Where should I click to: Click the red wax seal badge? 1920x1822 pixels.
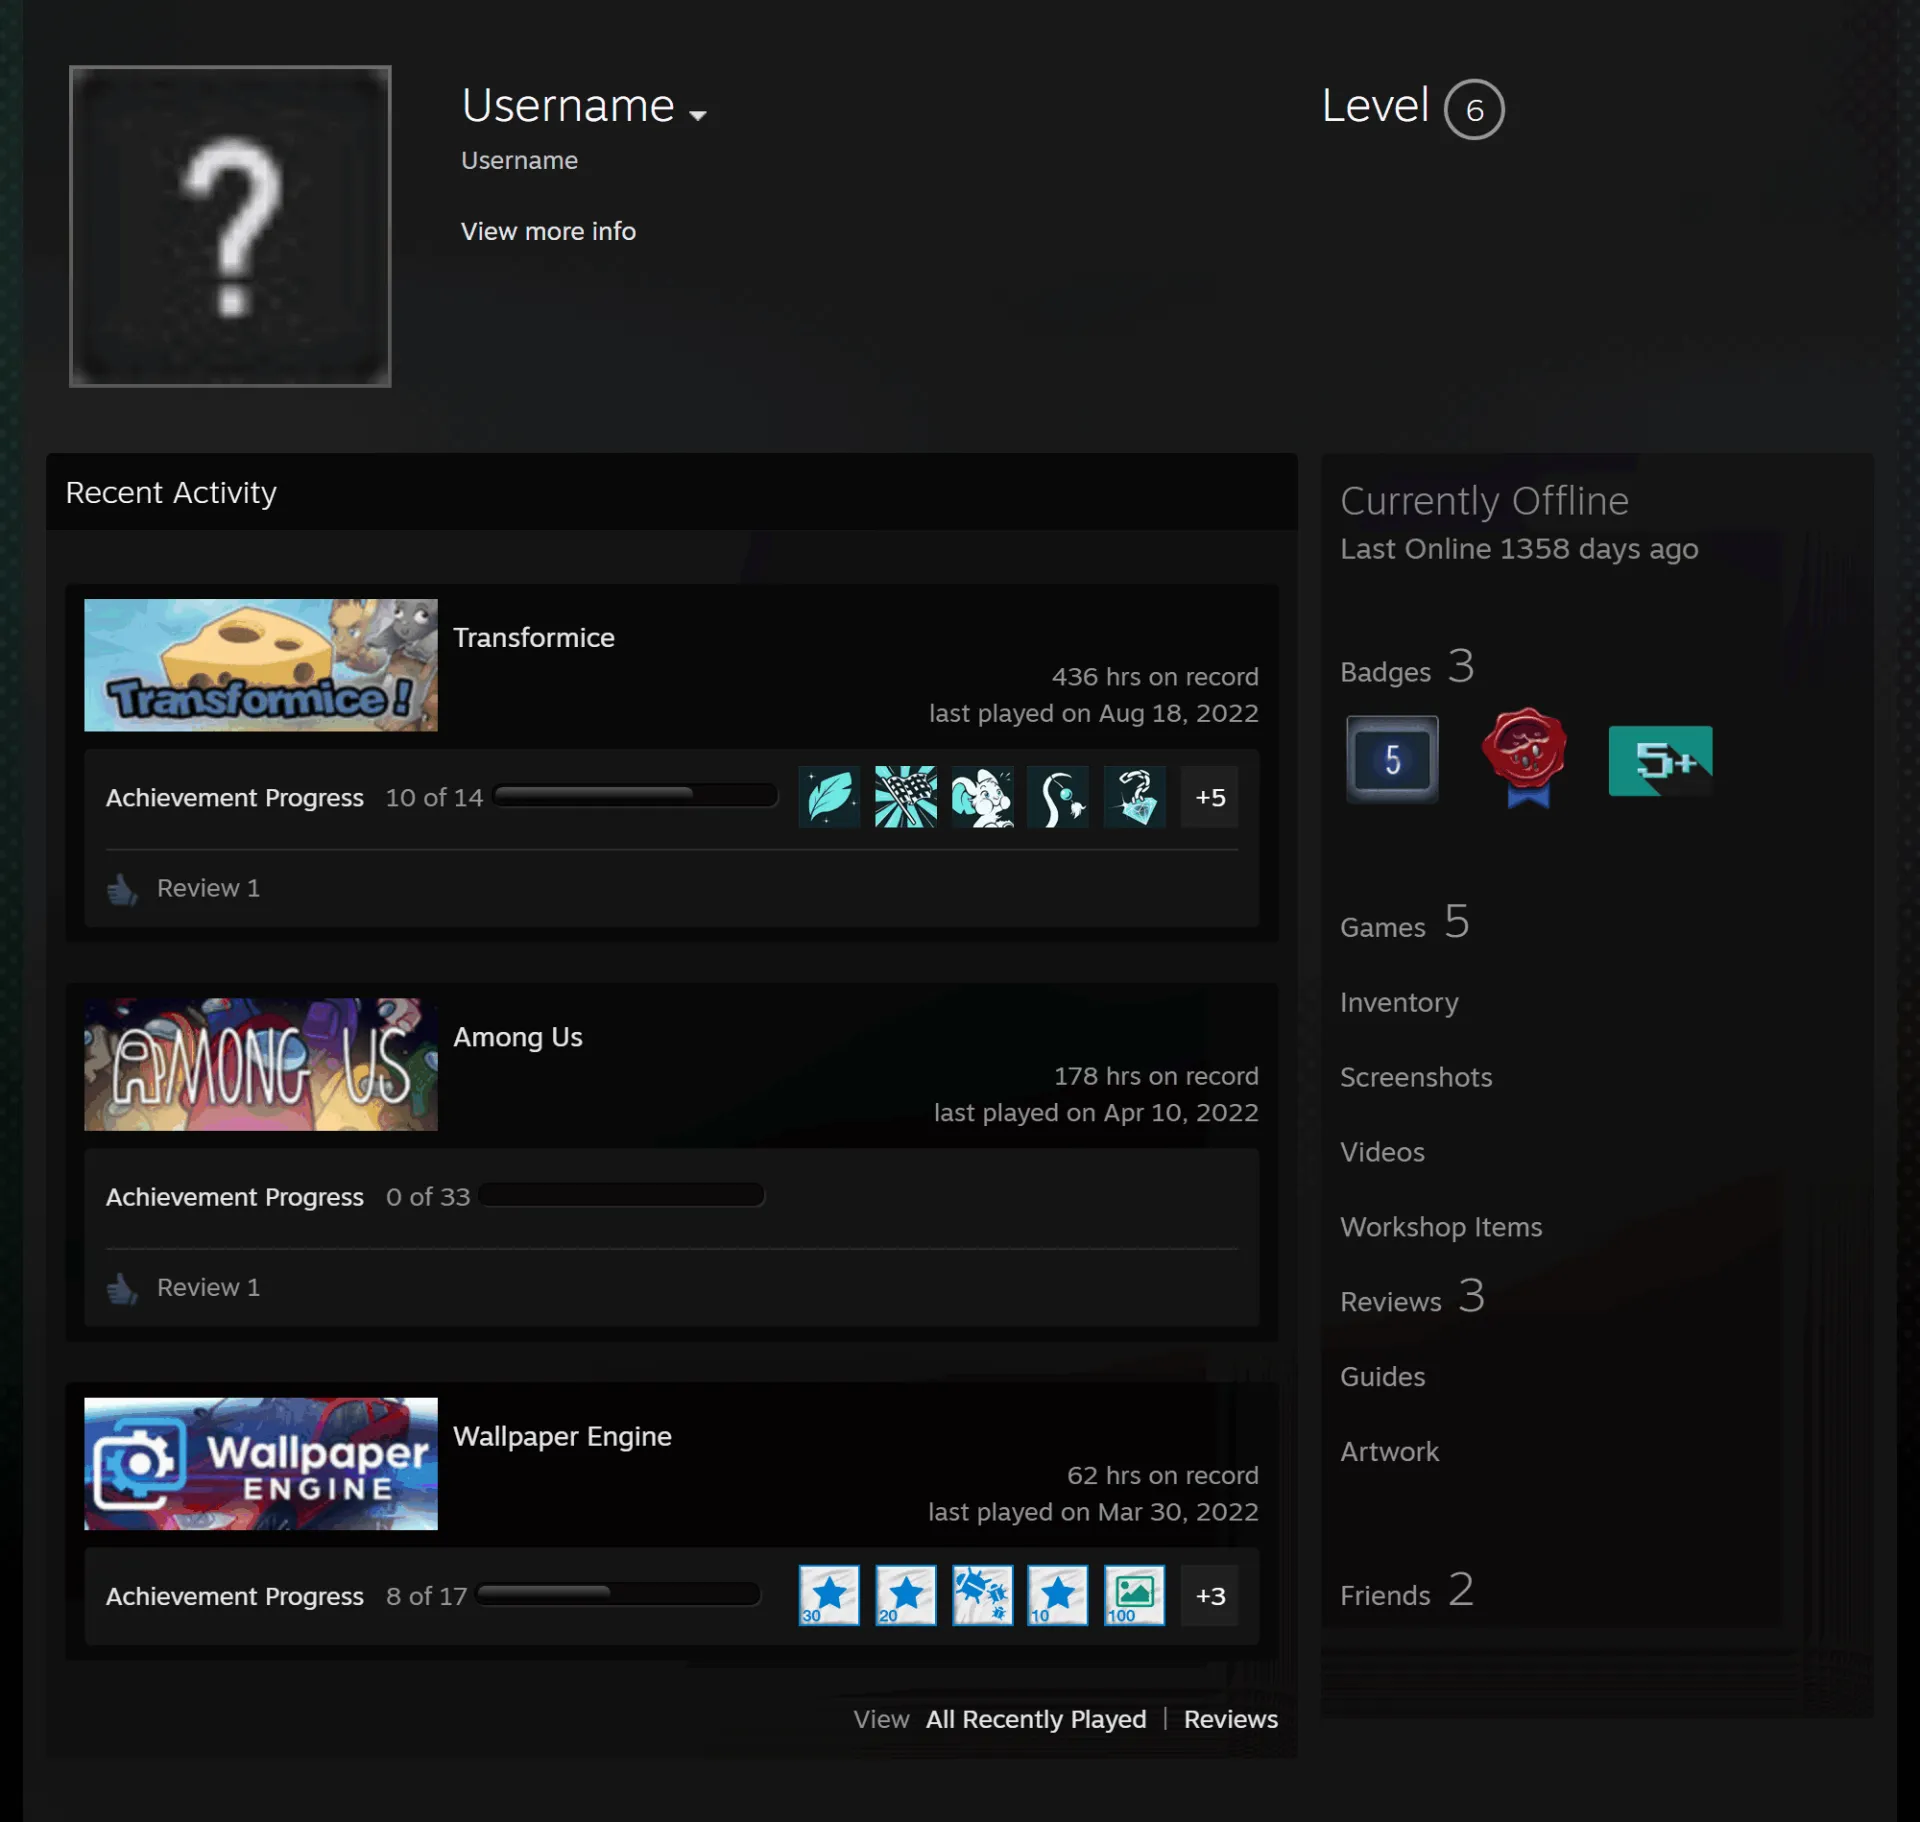tap(1525, 758)
